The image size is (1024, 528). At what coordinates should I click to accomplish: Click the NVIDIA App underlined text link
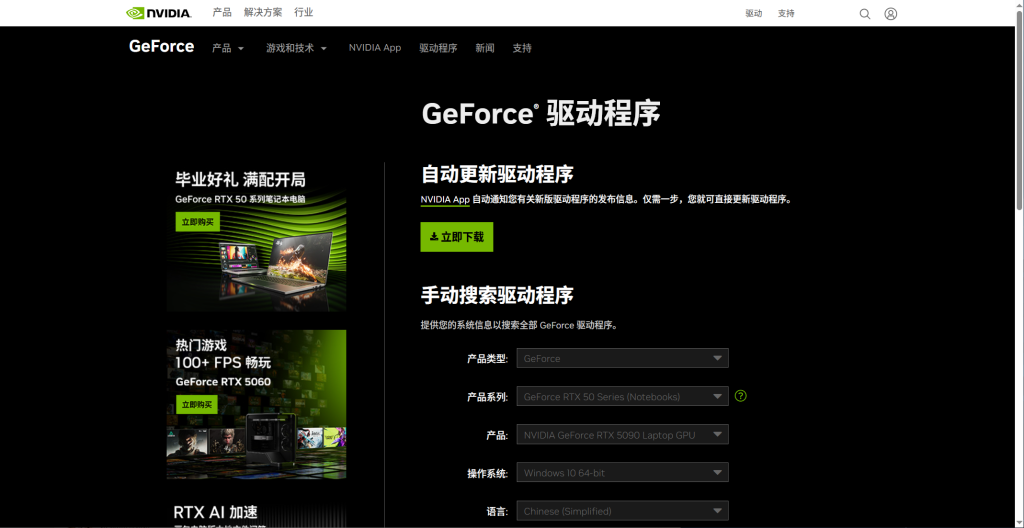pyautogui.click(x=445, y=200)
